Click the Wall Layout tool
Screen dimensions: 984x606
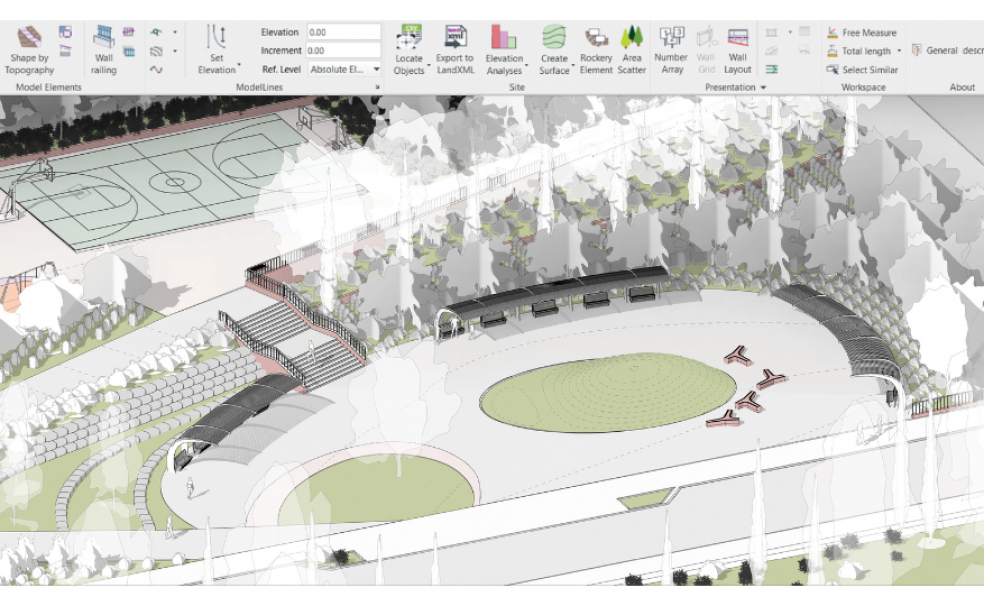[x=738, y=49]
